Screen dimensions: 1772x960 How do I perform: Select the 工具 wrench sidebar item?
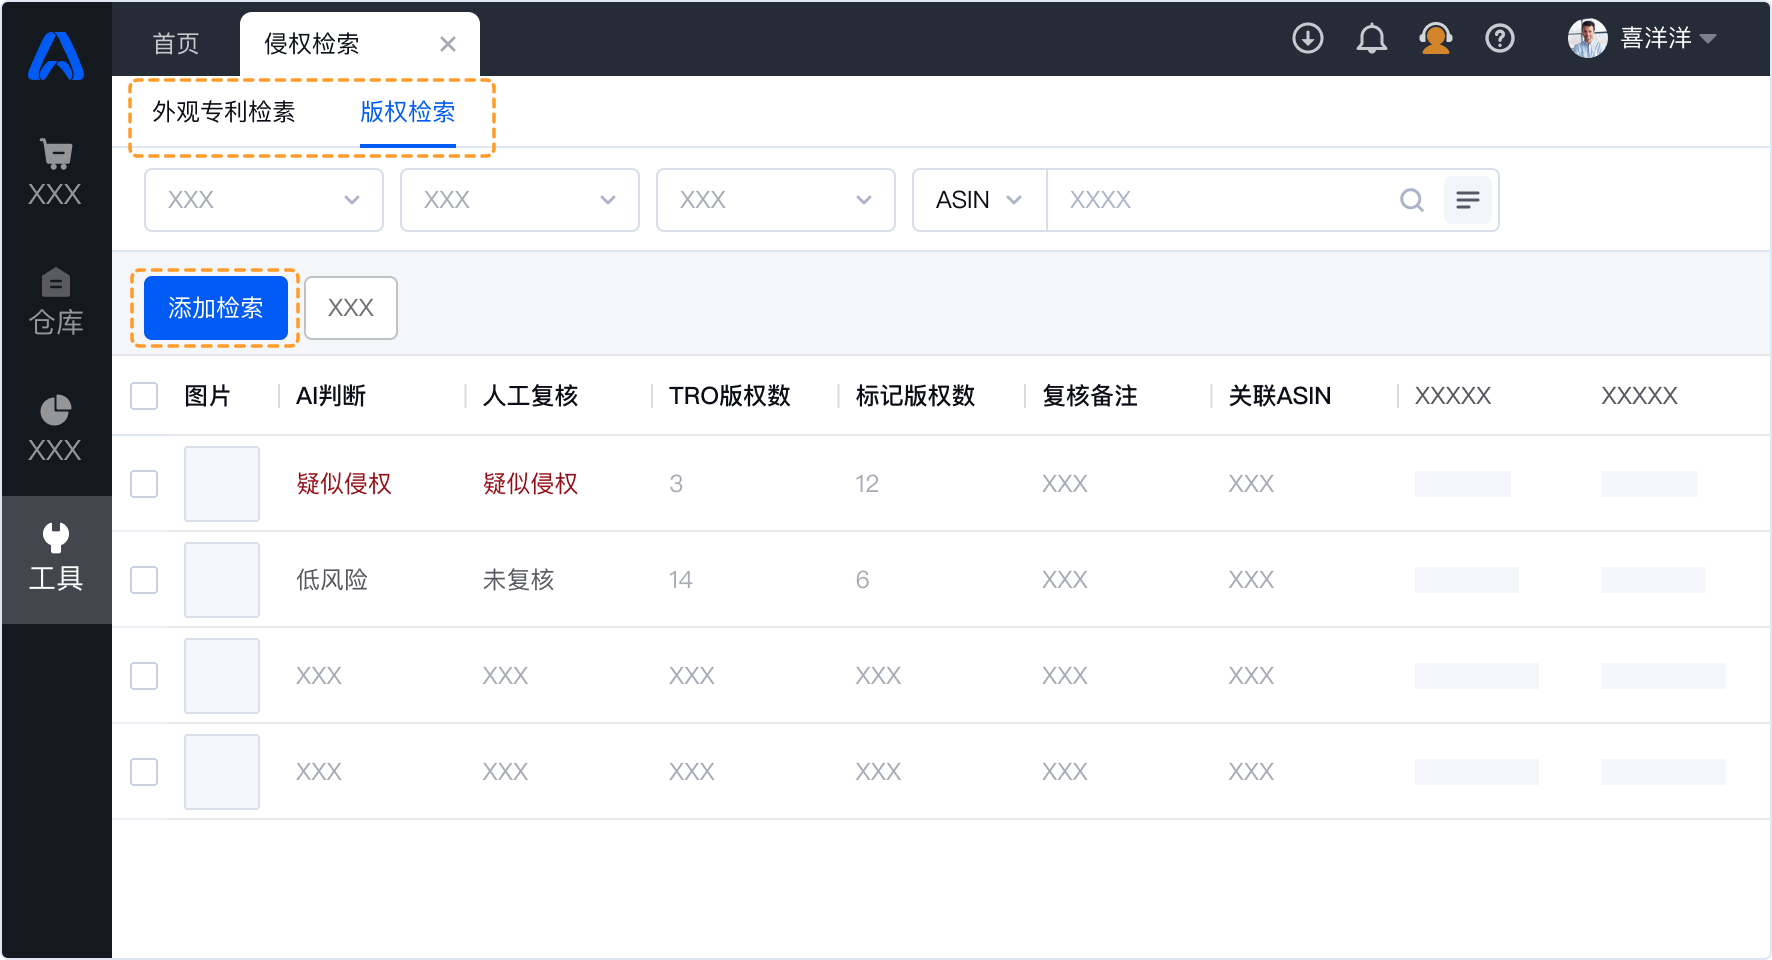point(56,558)
